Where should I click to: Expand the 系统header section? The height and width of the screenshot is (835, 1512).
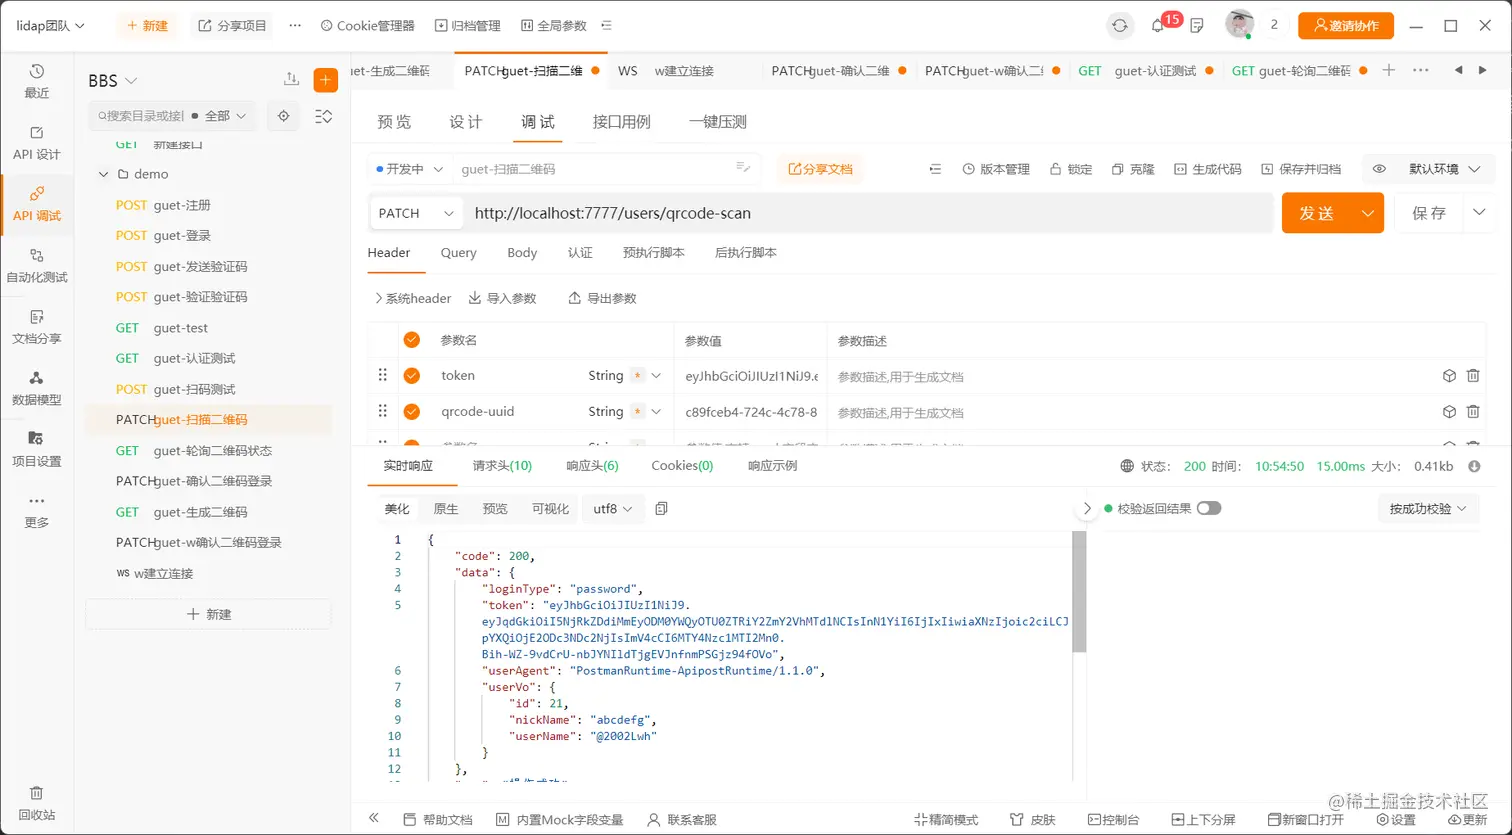click(x=412, y=298)
